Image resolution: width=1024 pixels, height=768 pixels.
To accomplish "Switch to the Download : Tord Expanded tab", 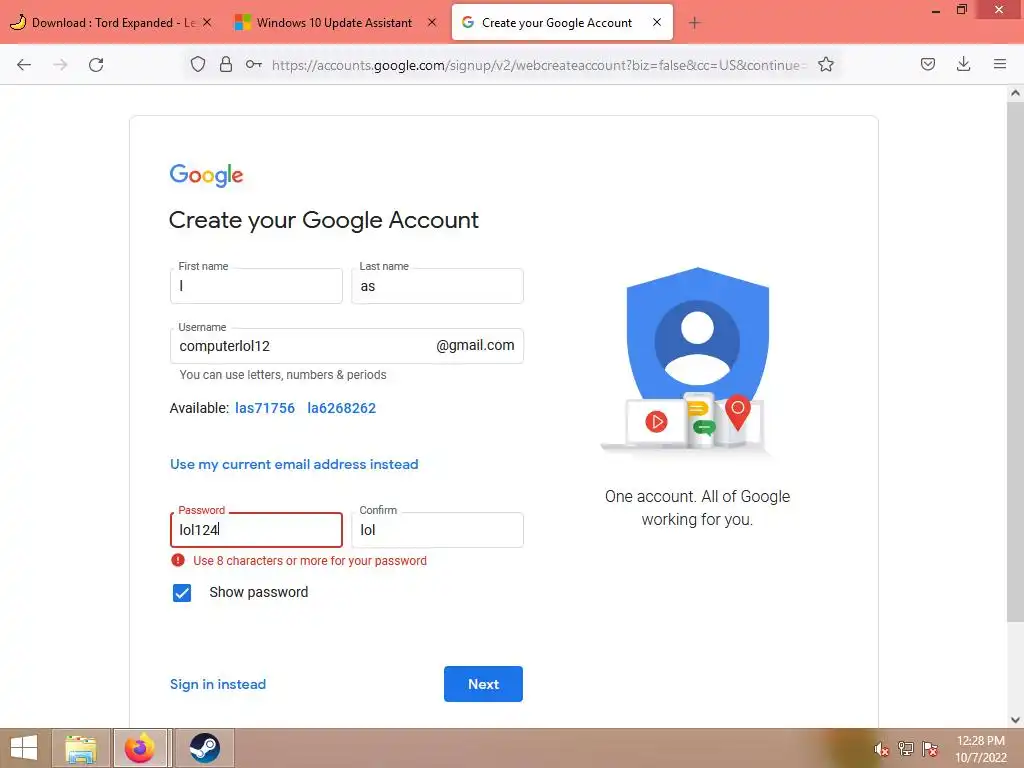I will click(112, 22).
